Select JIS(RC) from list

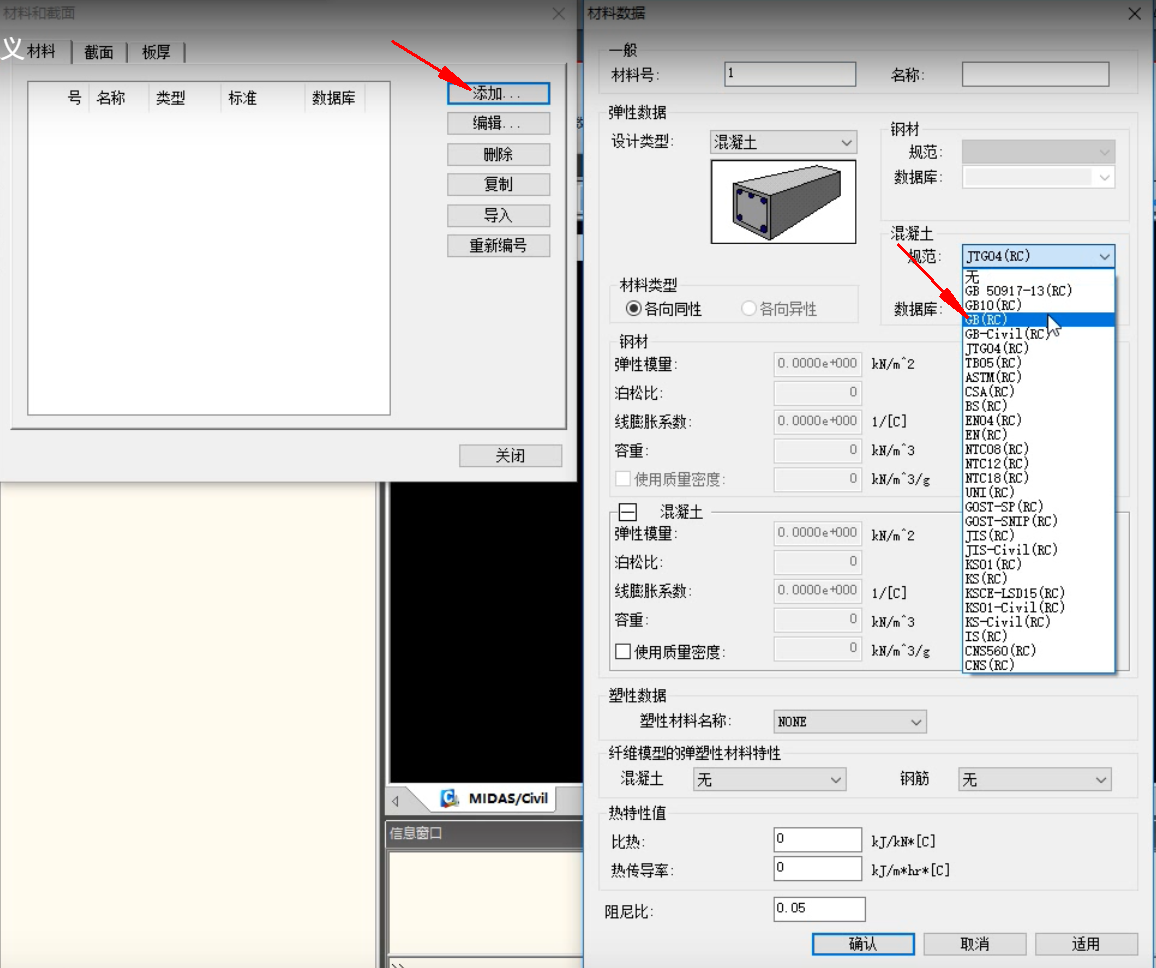click(x=1039, y=535)
